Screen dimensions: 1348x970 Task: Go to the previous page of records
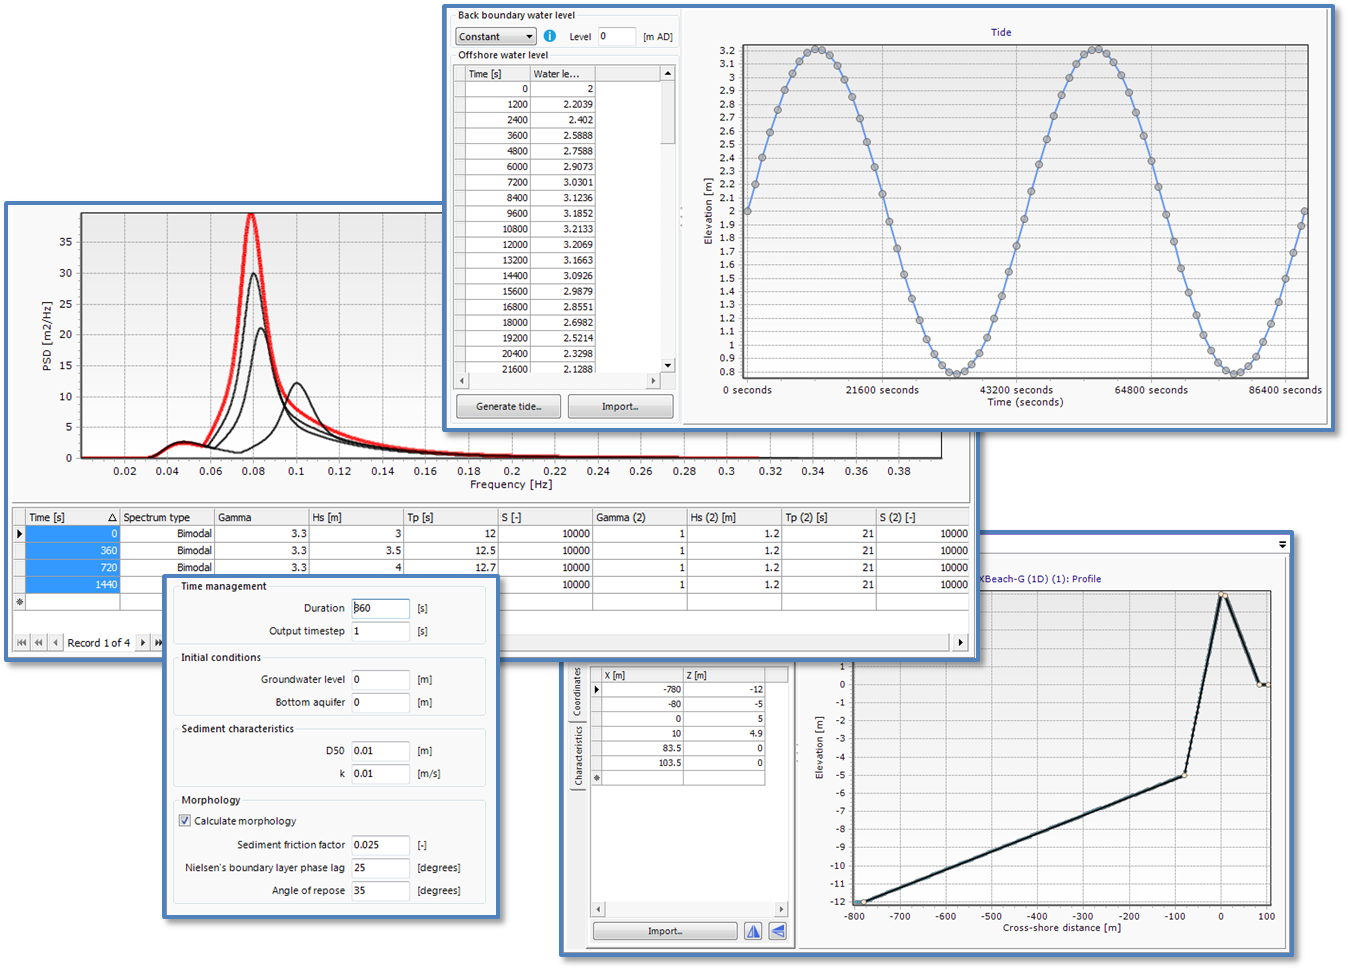pos(38,642)
